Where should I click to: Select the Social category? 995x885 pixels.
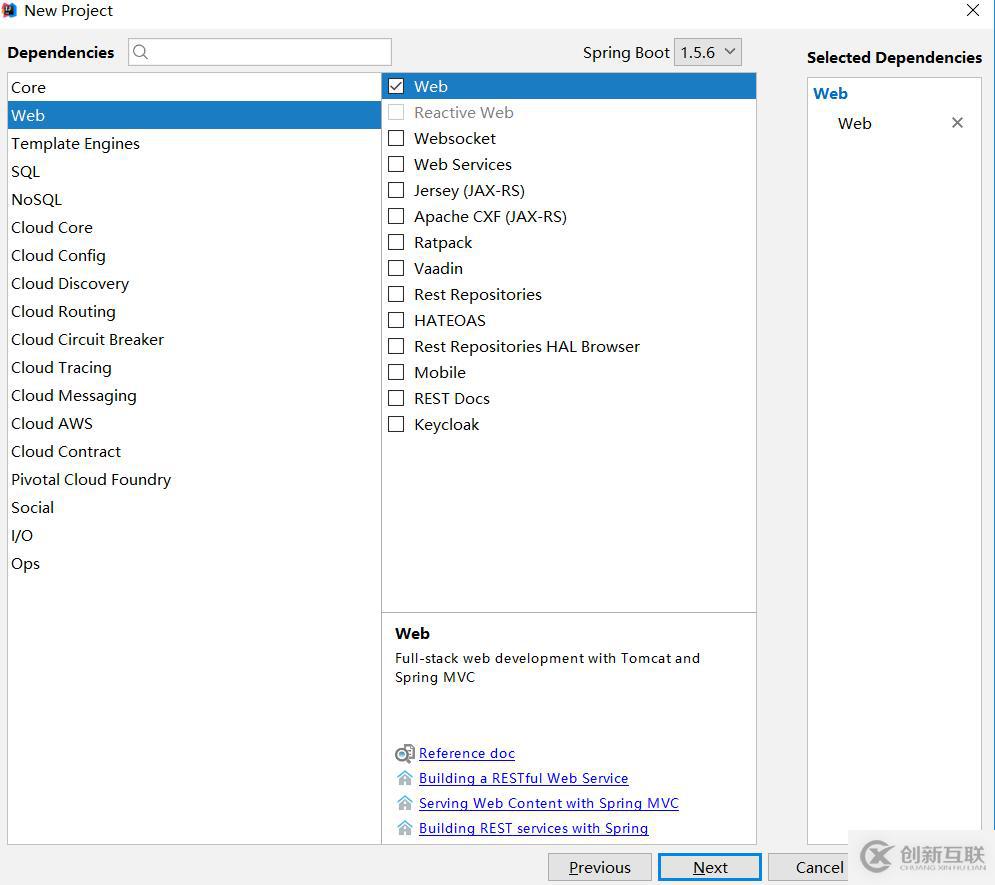coord(194,508)
